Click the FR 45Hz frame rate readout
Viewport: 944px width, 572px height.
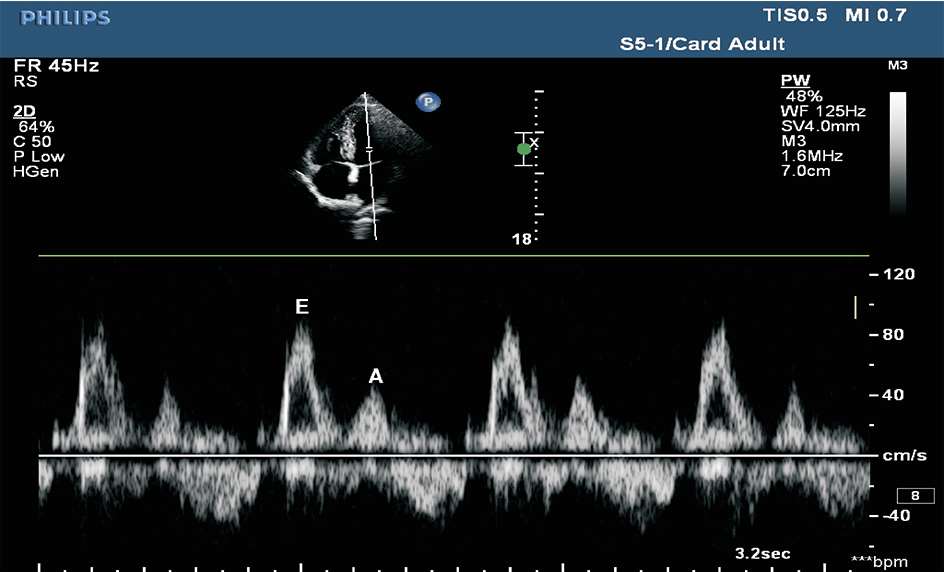coord(56,66)
